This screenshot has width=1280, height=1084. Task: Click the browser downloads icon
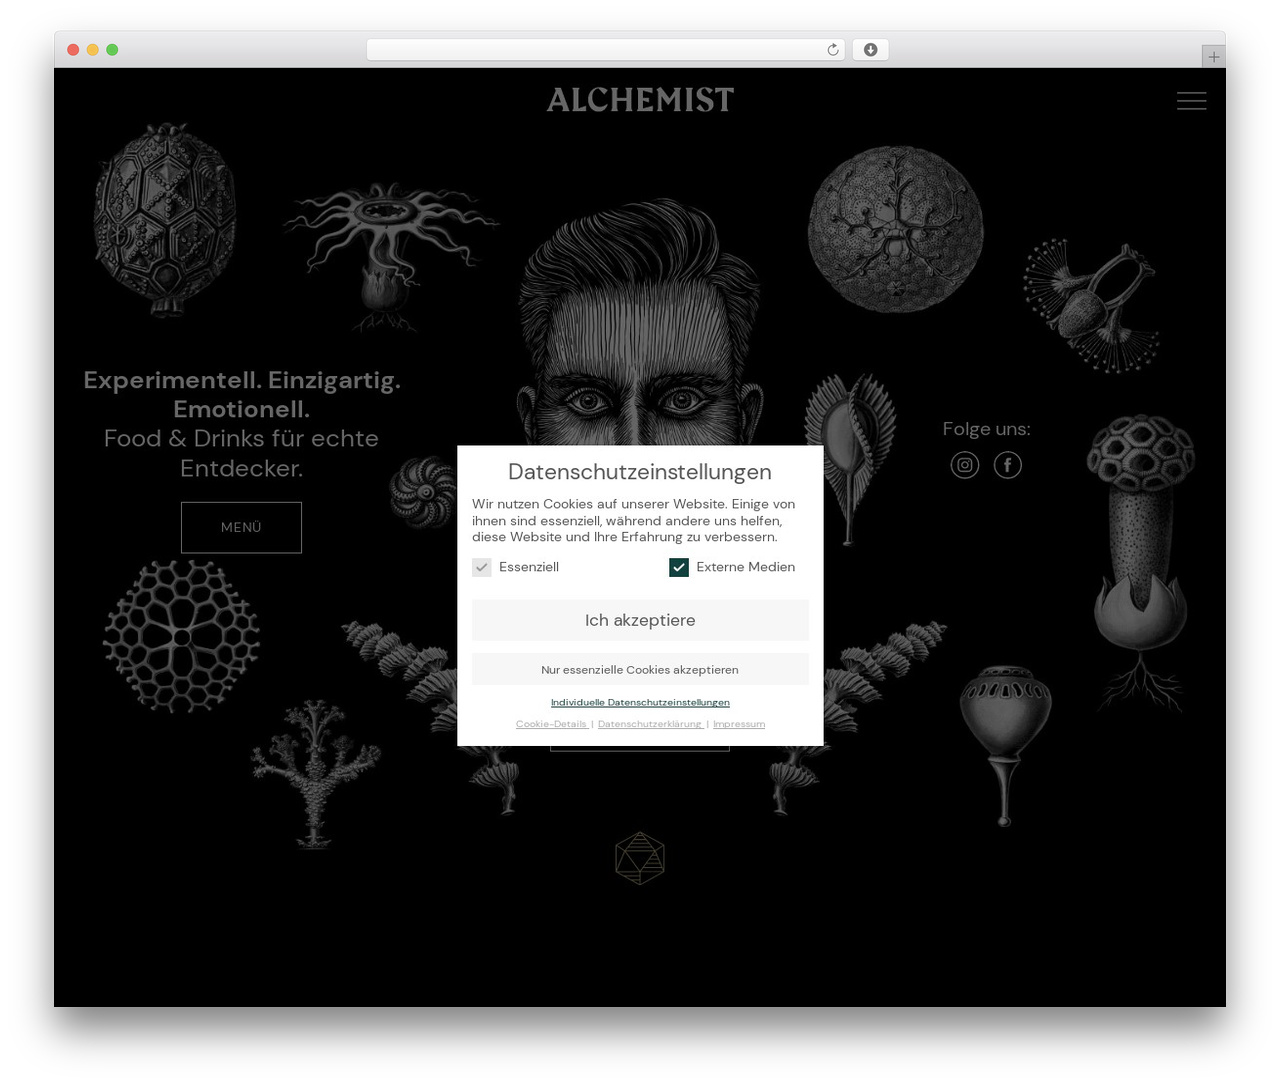(x=870, y=50)
